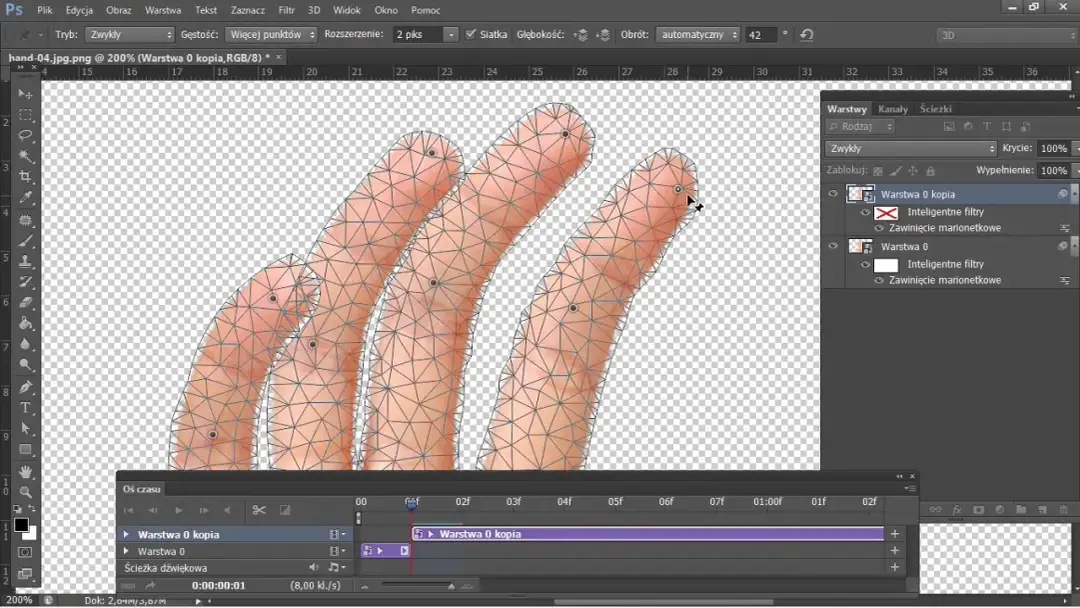Toggle visibility of Inteligentne filtry
Screen dimensions: 1080x608
point(865,211)
